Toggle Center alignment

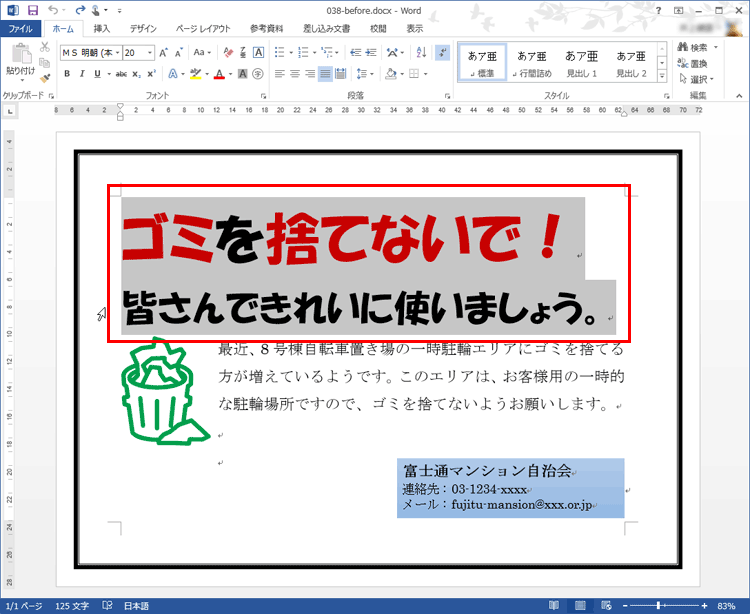[295, 74]
